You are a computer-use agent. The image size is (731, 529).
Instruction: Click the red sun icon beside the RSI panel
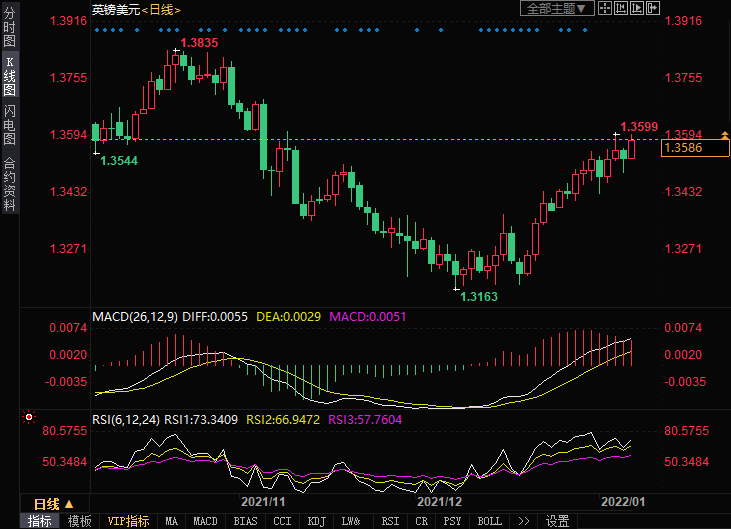click(29, 416)
